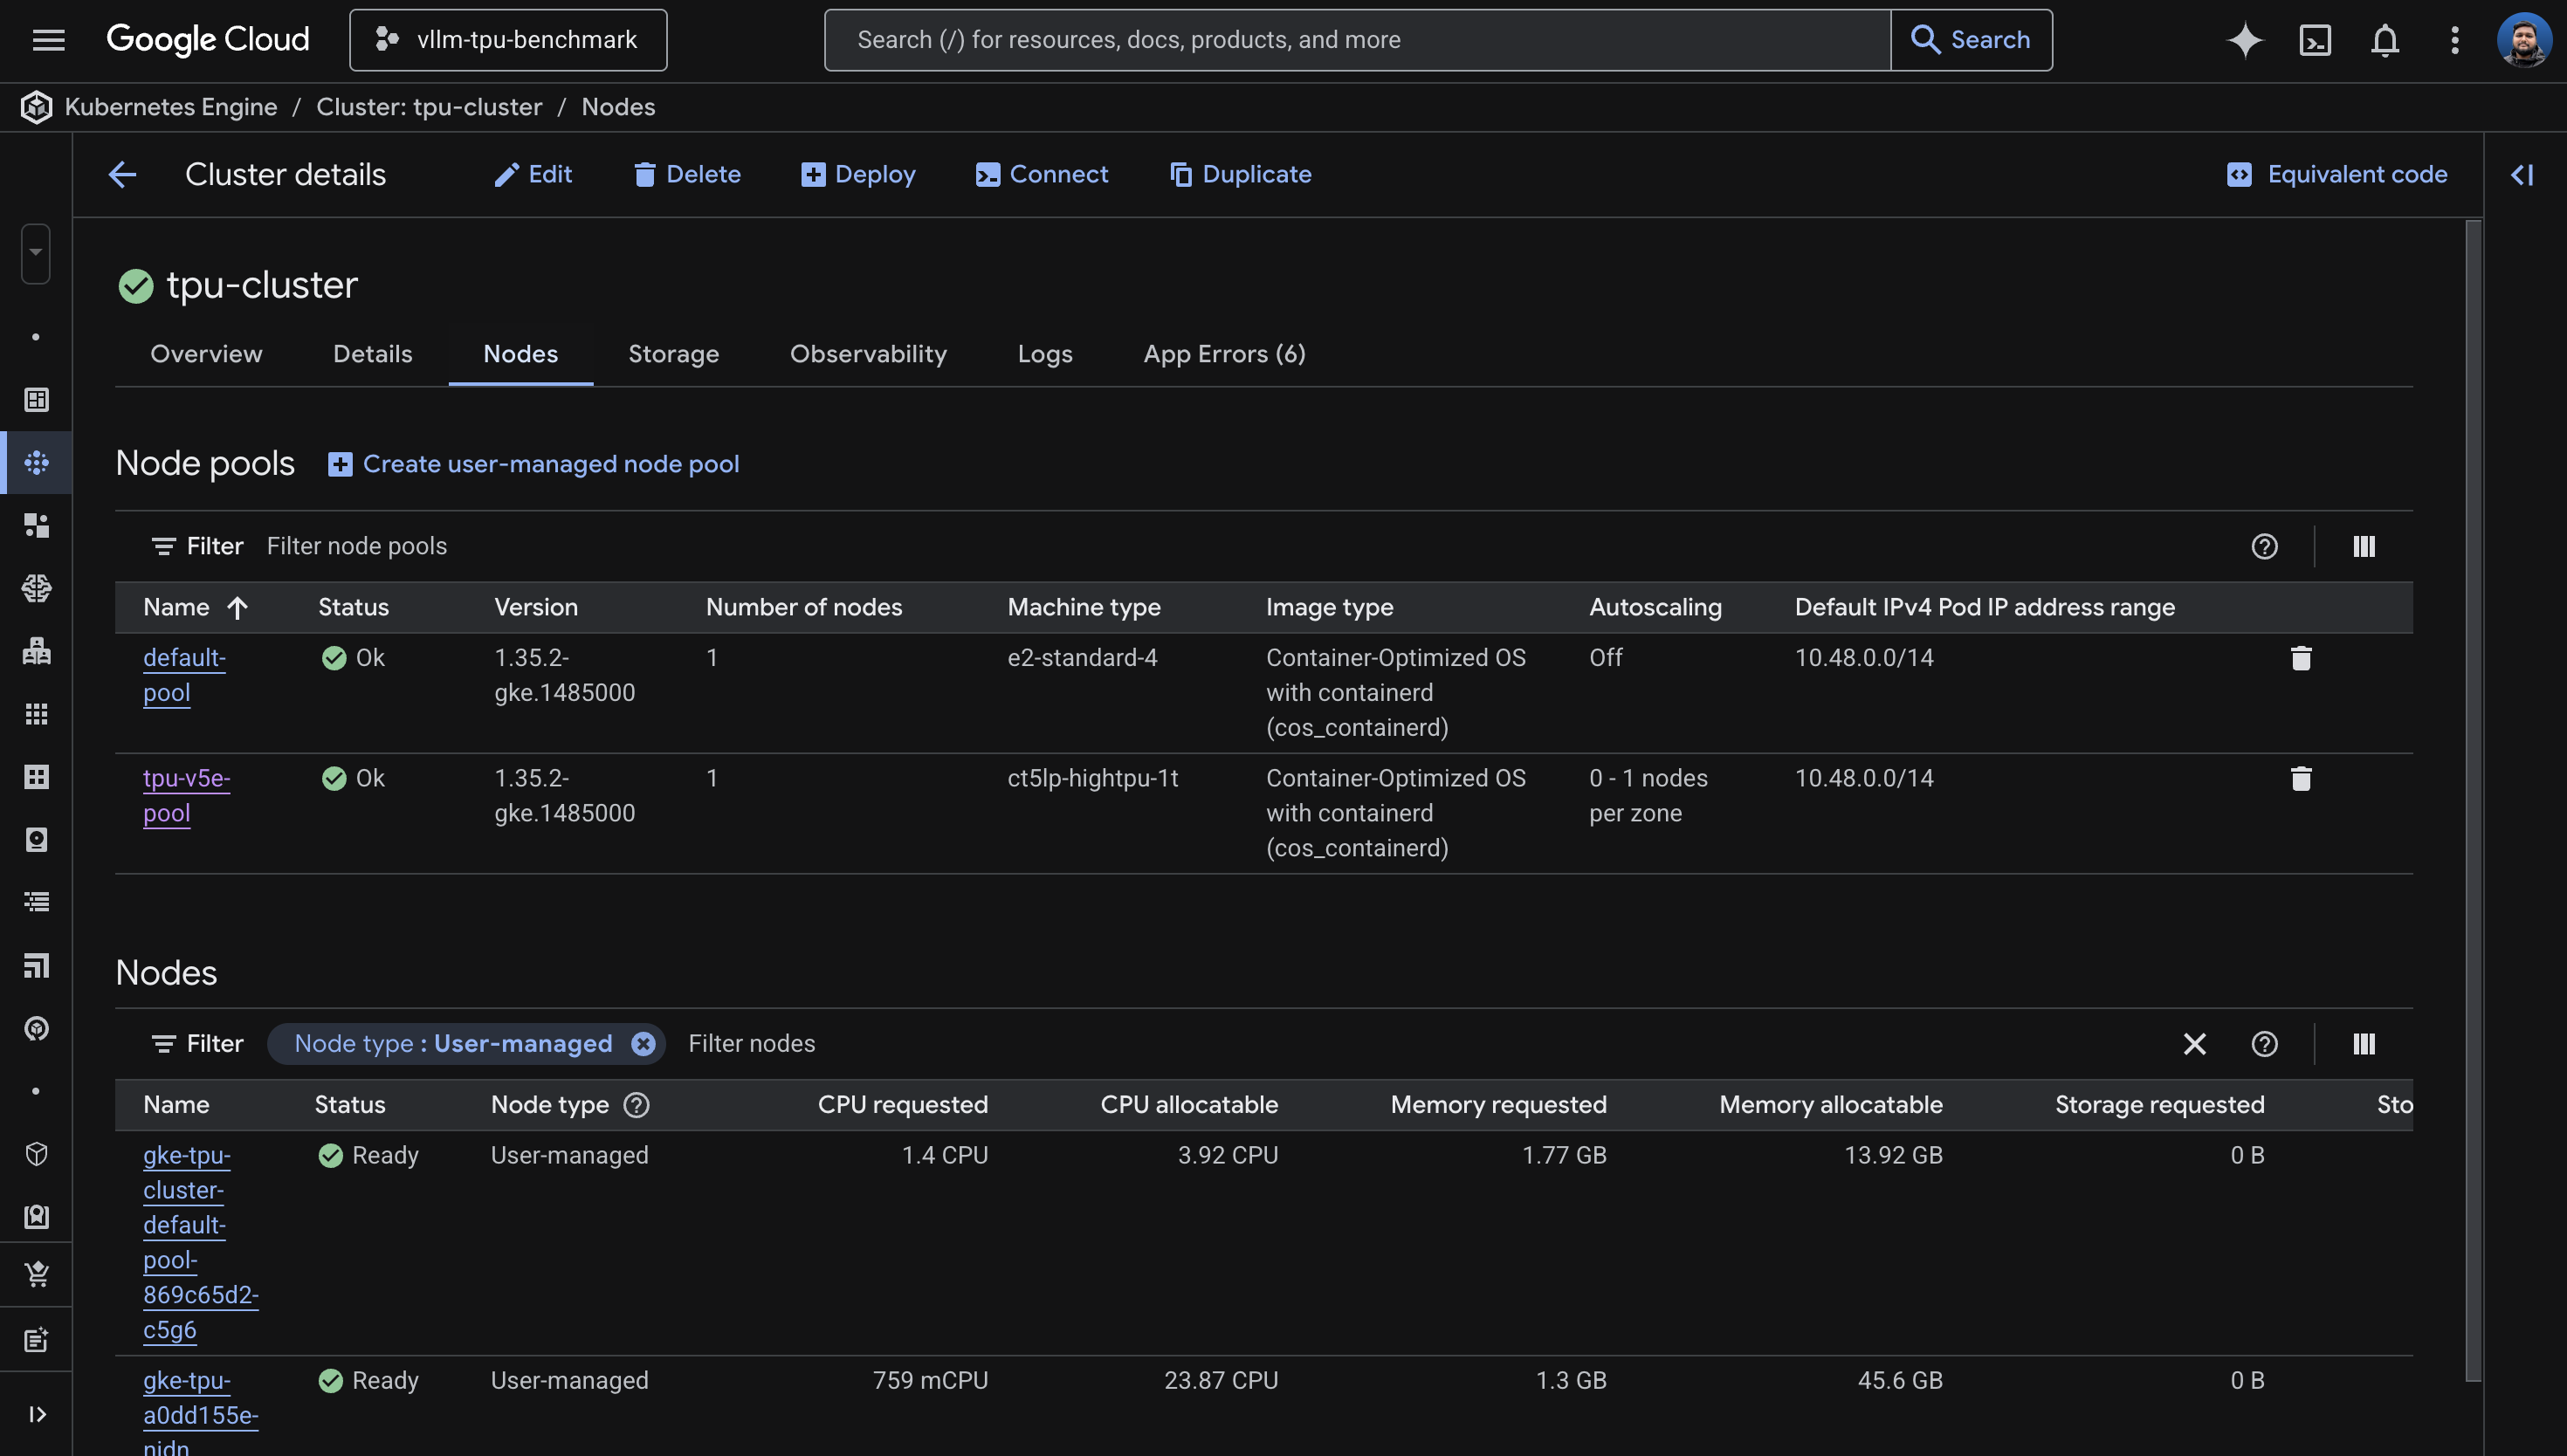Open the Node type column help icon
This screenshot has width=2567, height=1456.
point(637,1105)
